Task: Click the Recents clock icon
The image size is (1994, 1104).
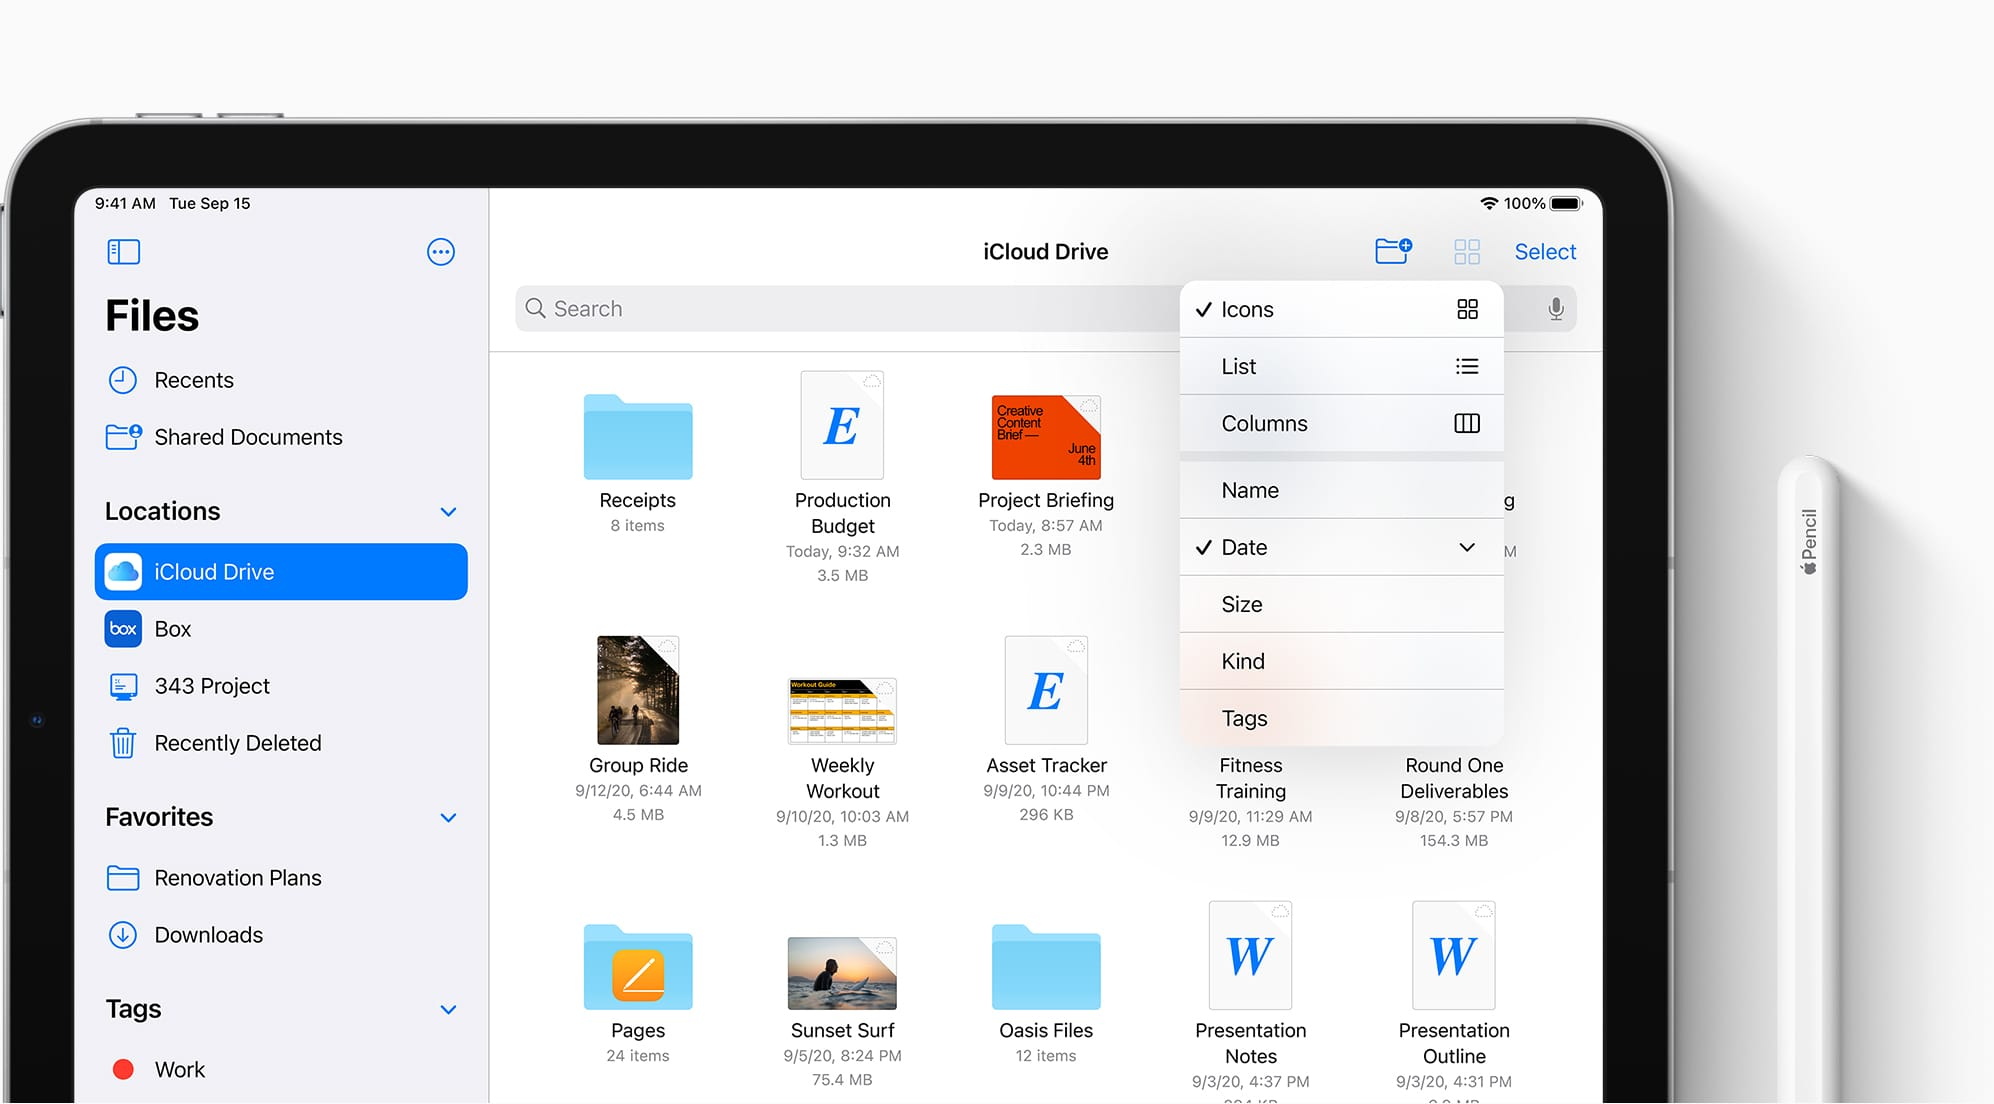Action: tap(122, 380)
